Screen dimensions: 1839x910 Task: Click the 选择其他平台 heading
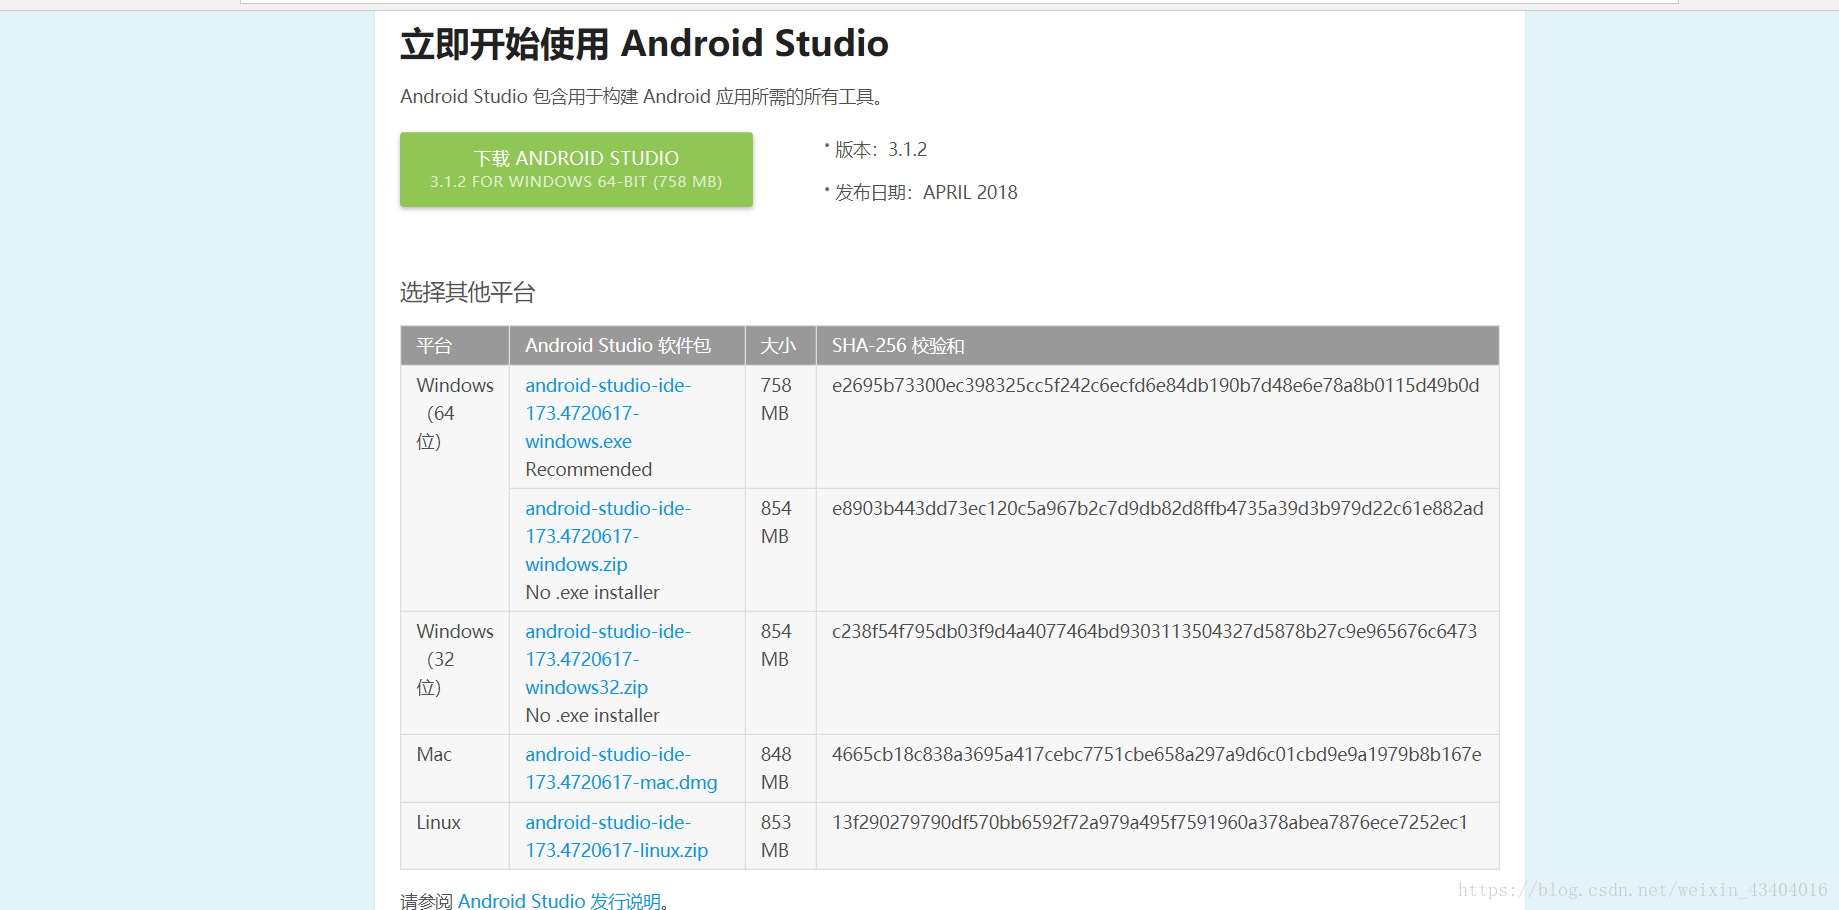click(468, 292)
